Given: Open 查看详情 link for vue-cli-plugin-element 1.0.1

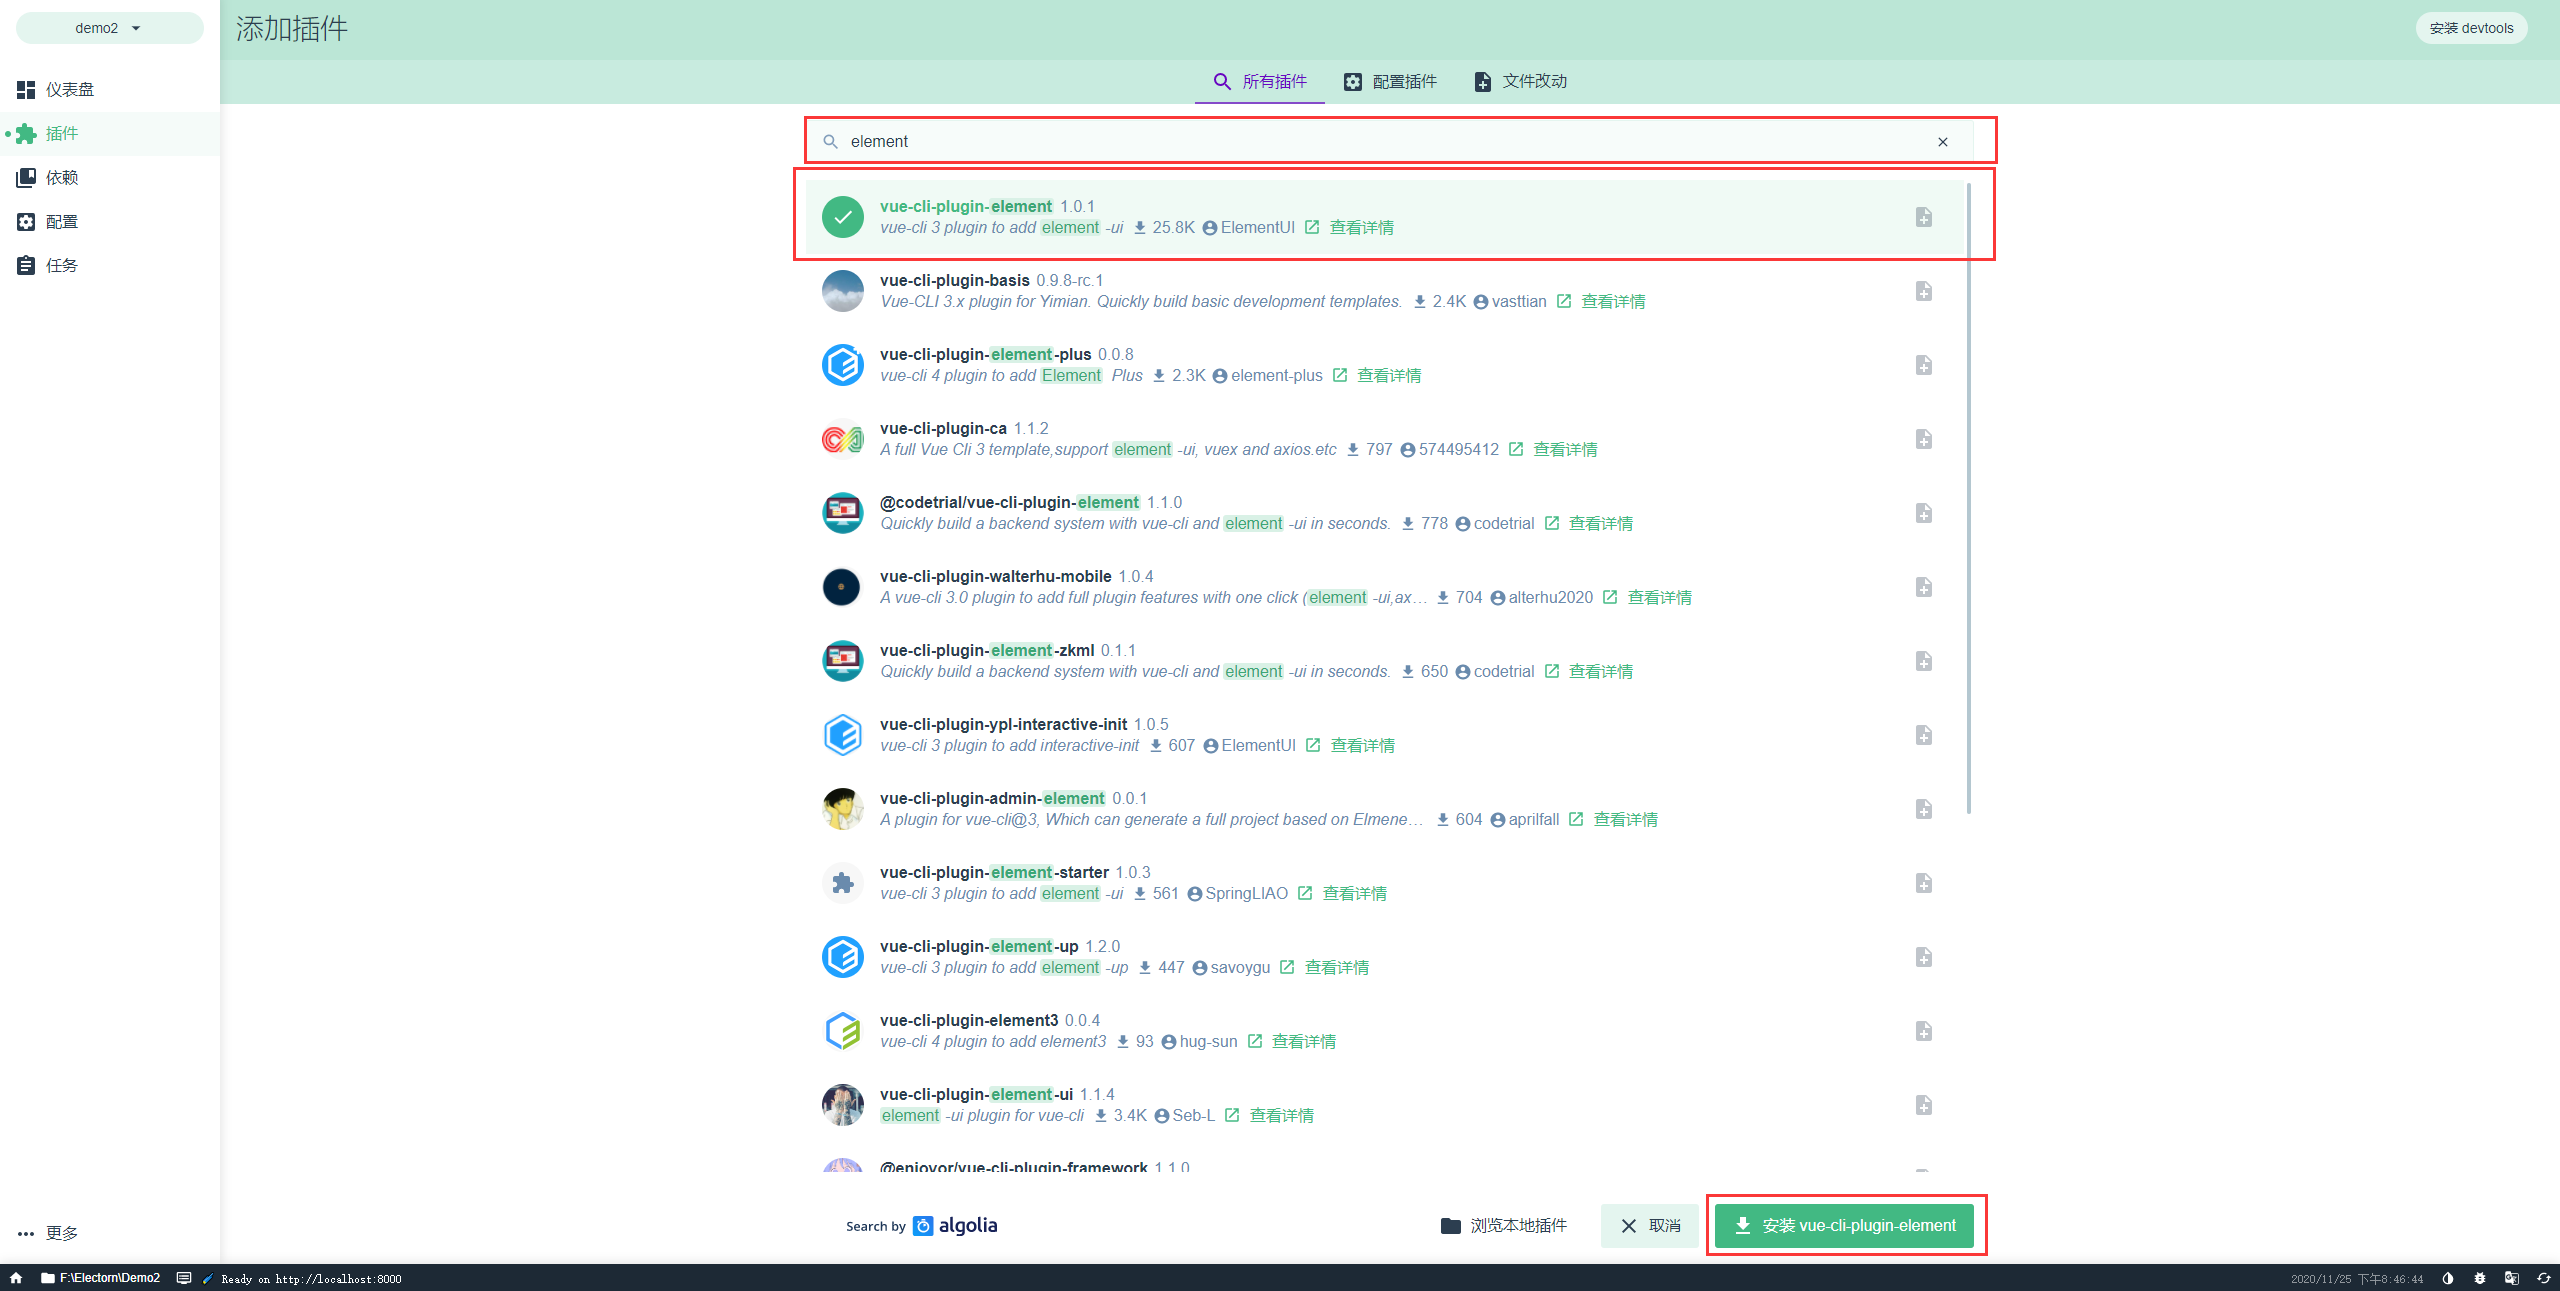Looking at the screenshot, I should [1361, 228].
